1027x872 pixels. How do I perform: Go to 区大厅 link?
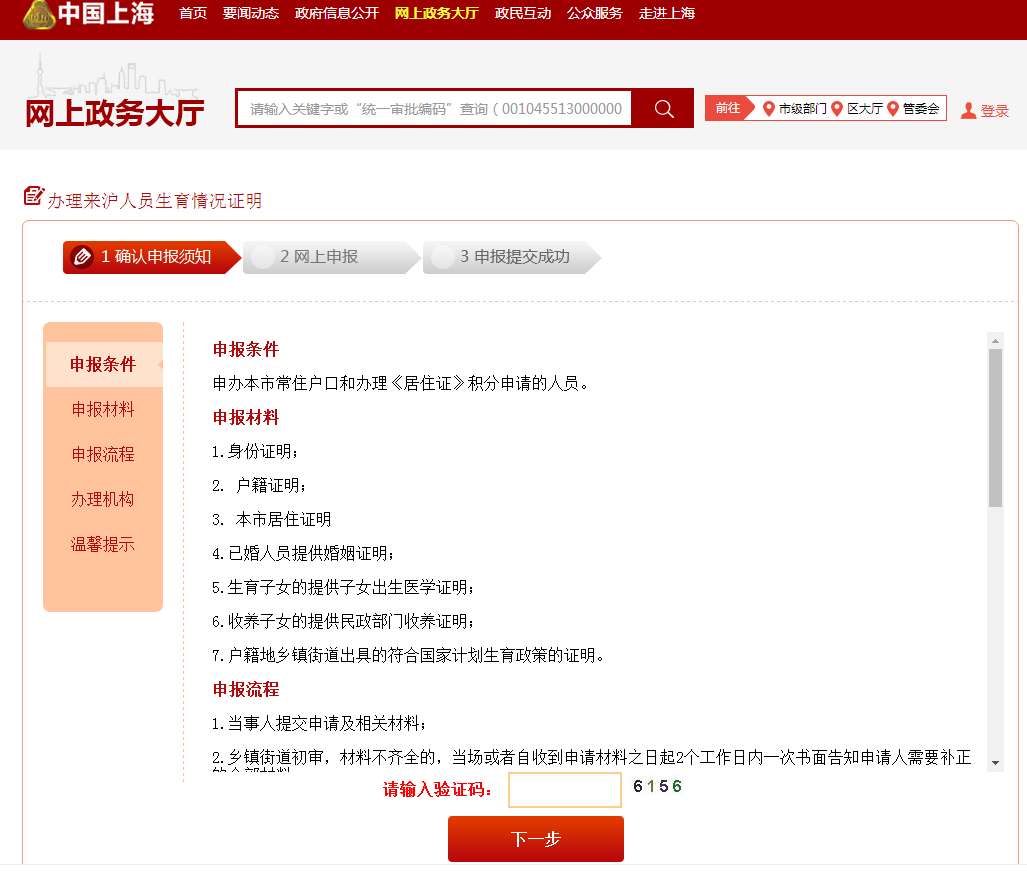pos(865,109)
